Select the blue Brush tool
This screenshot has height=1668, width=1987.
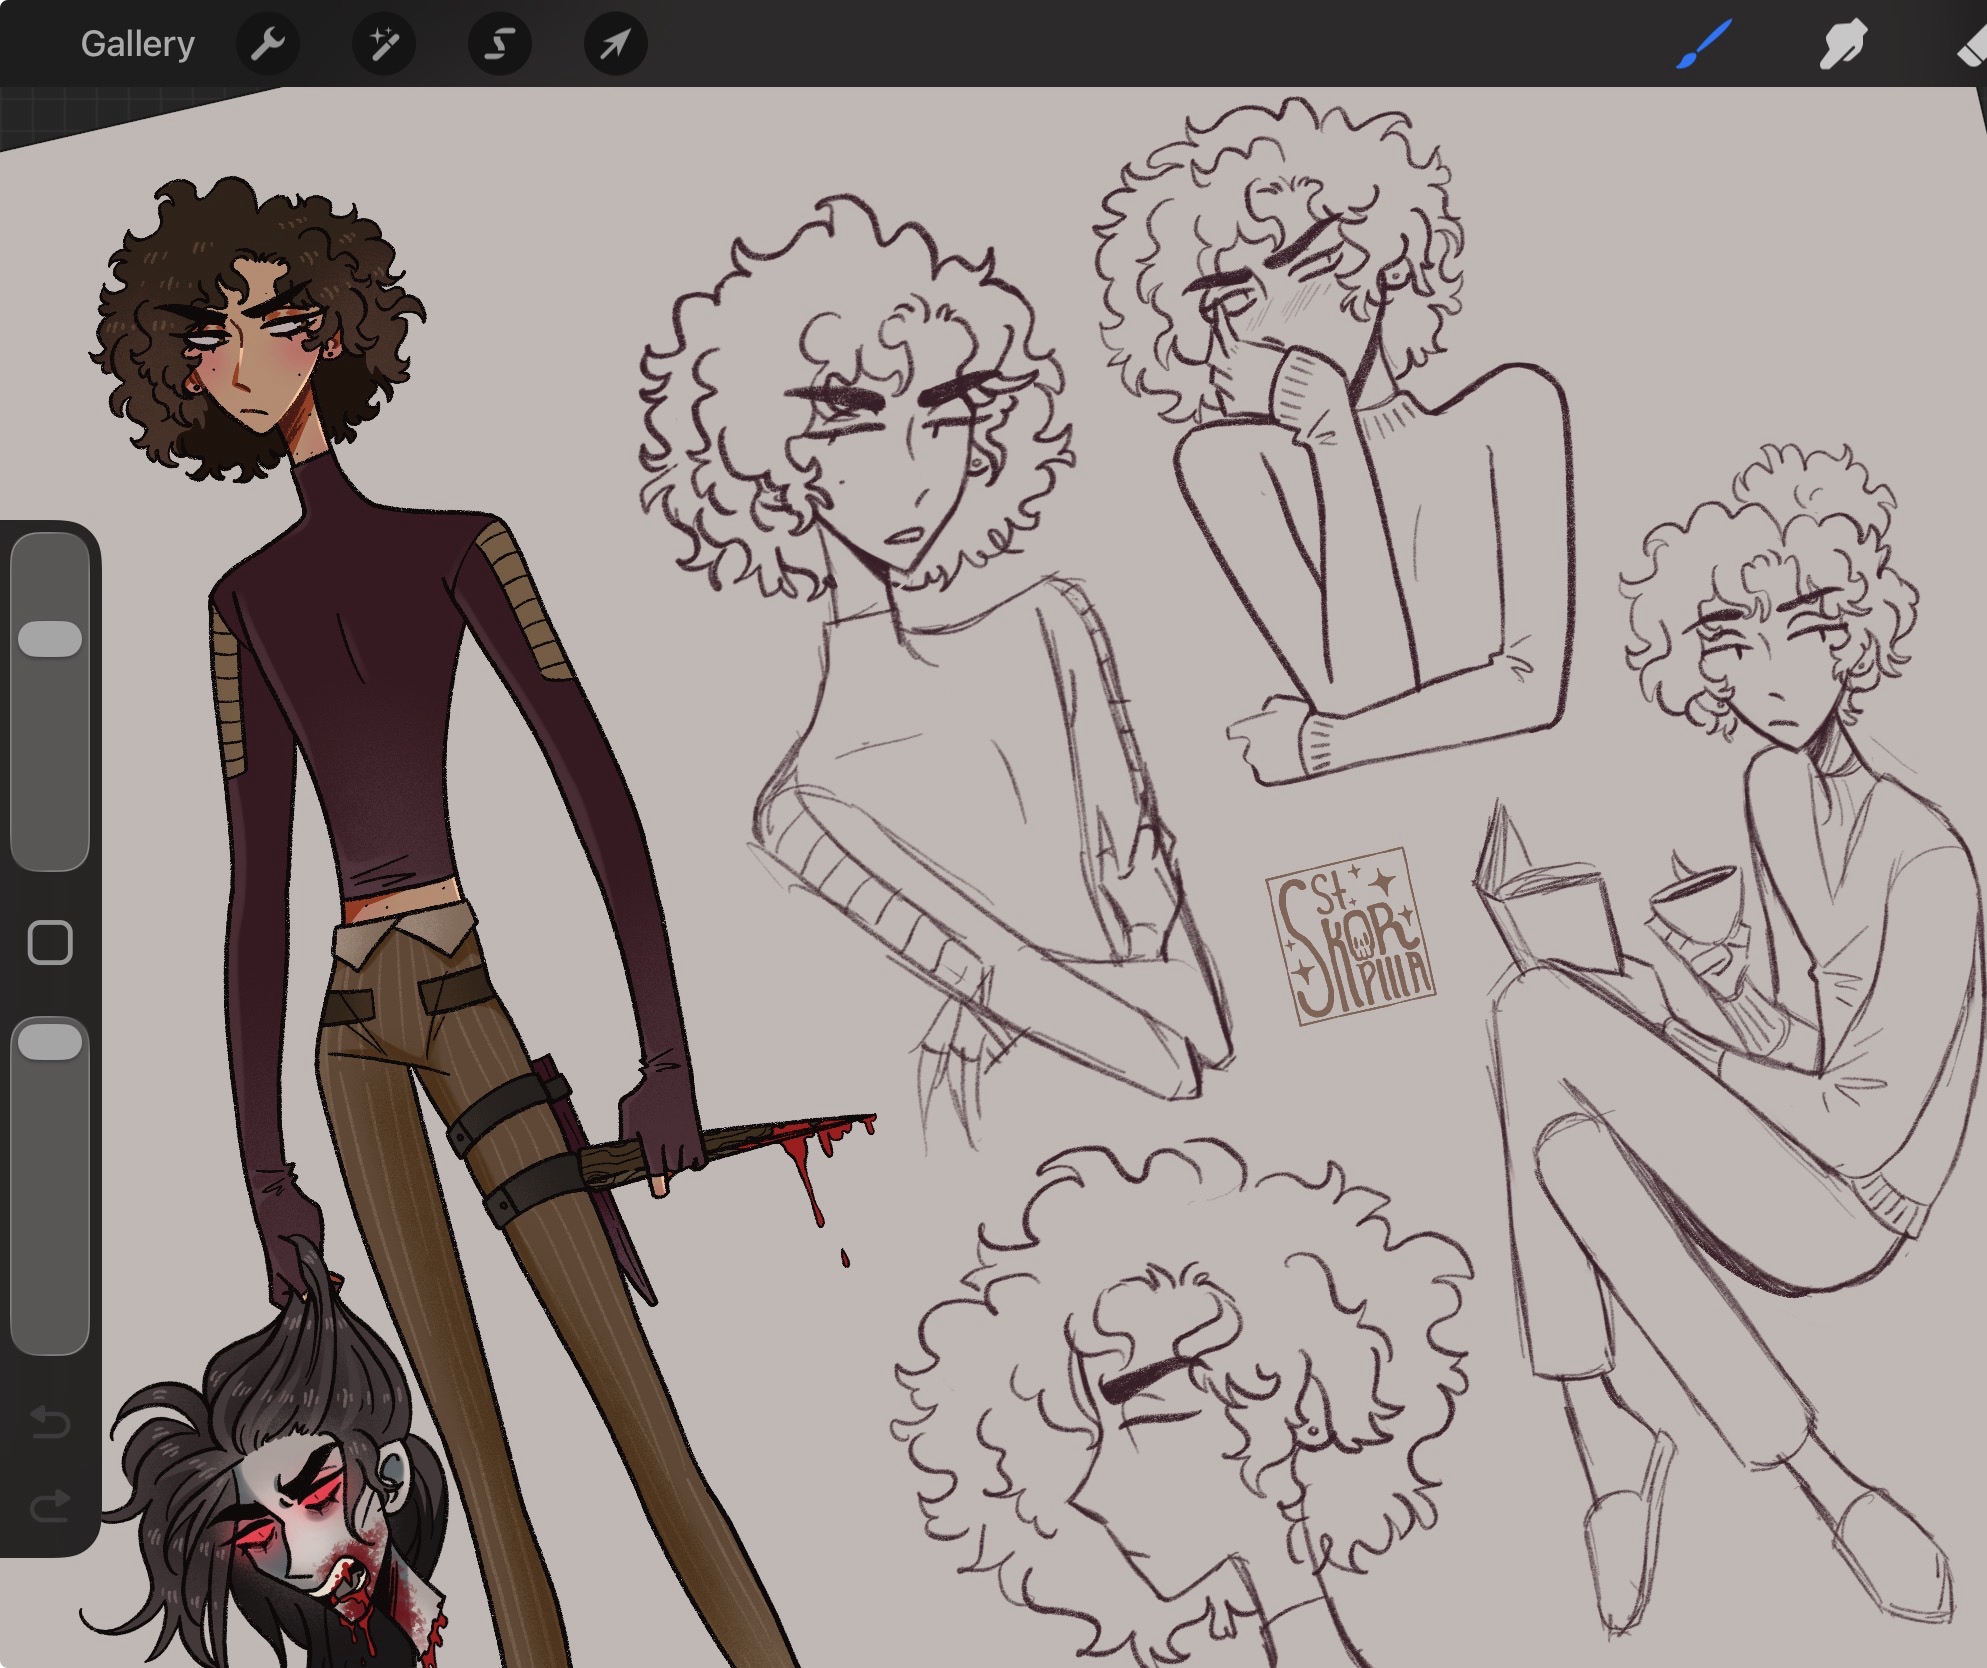tap(1703, 44)
